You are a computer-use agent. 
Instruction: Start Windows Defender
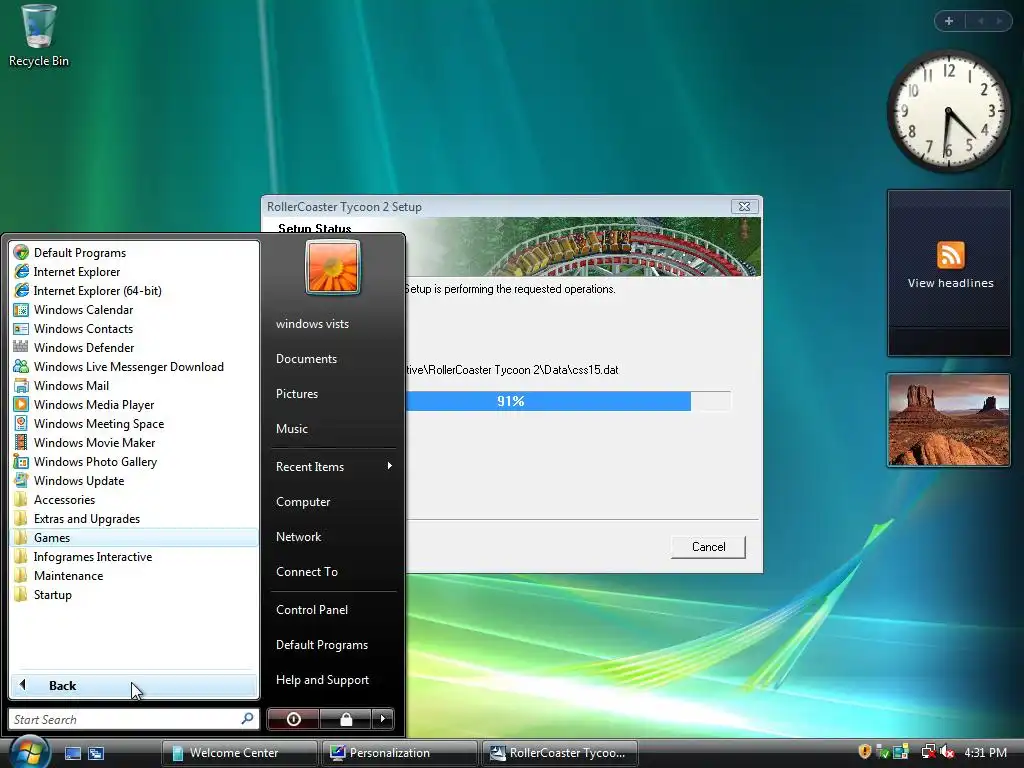(84, 347)
